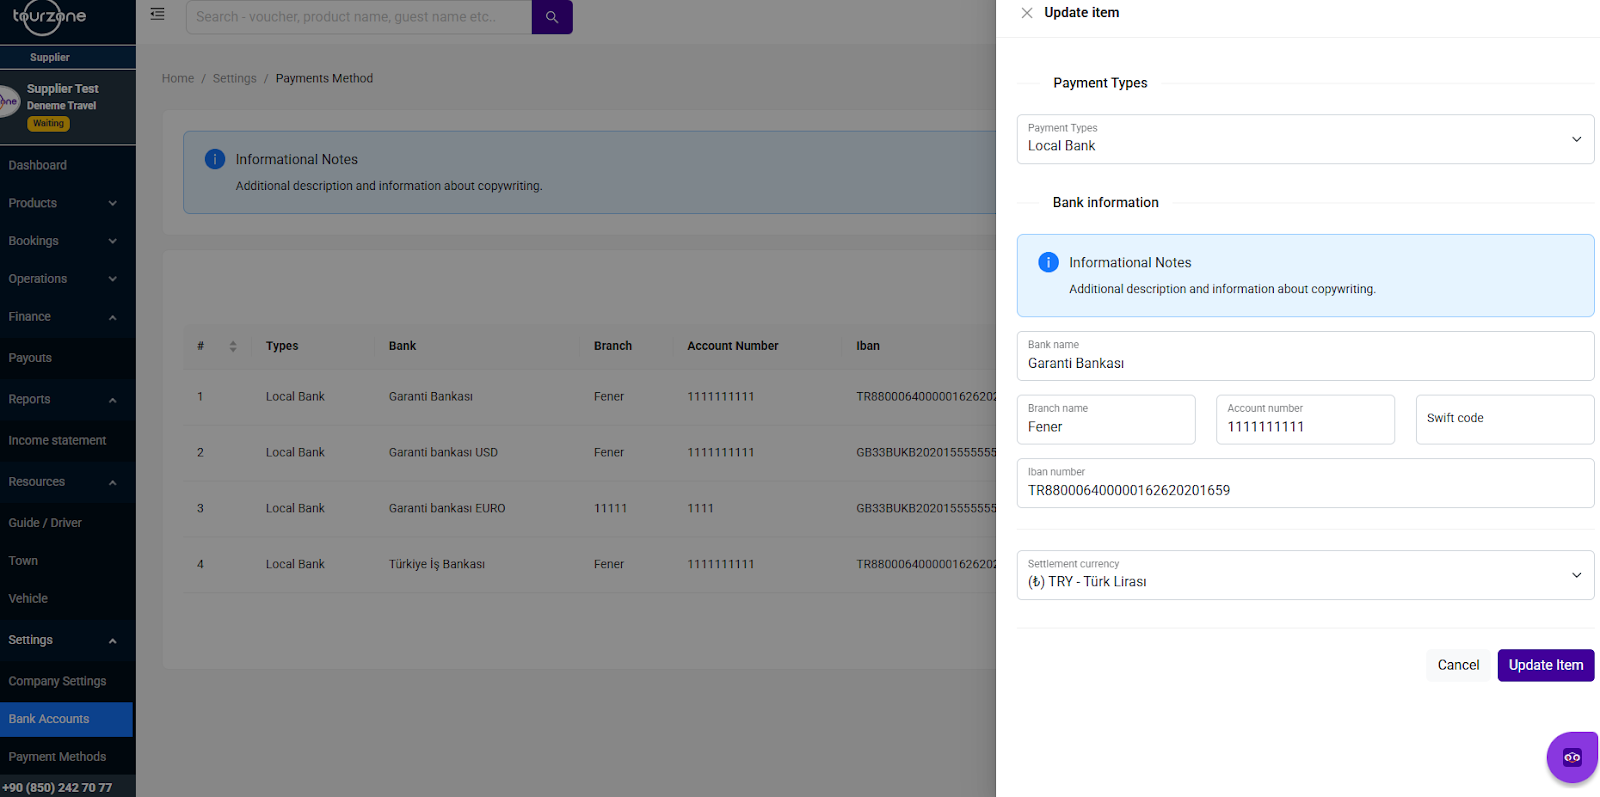Click the Update Item button
Viewport: 1600px width, 797px height.
coord(1546,665)
